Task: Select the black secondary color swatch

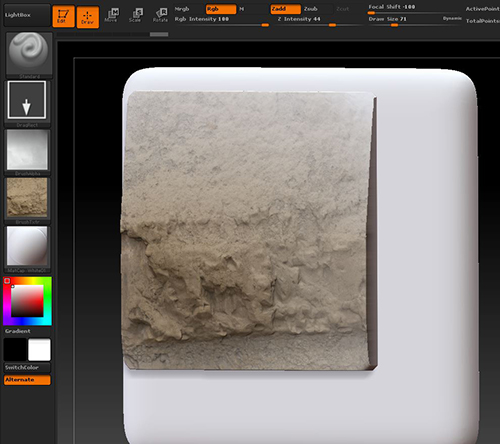Action: click(15, 350)
